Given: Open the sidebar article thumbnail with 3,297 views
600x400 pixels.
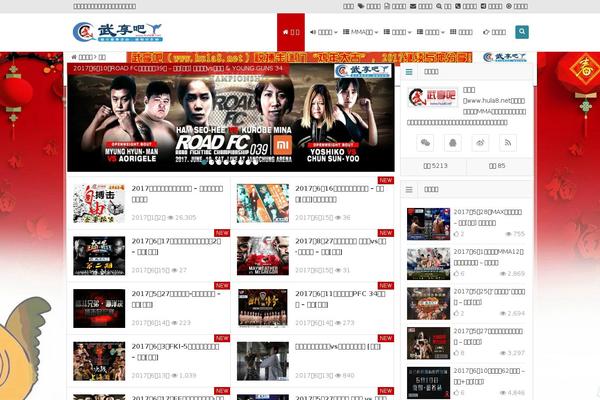Looking at the screenshot, I should 428,343.
